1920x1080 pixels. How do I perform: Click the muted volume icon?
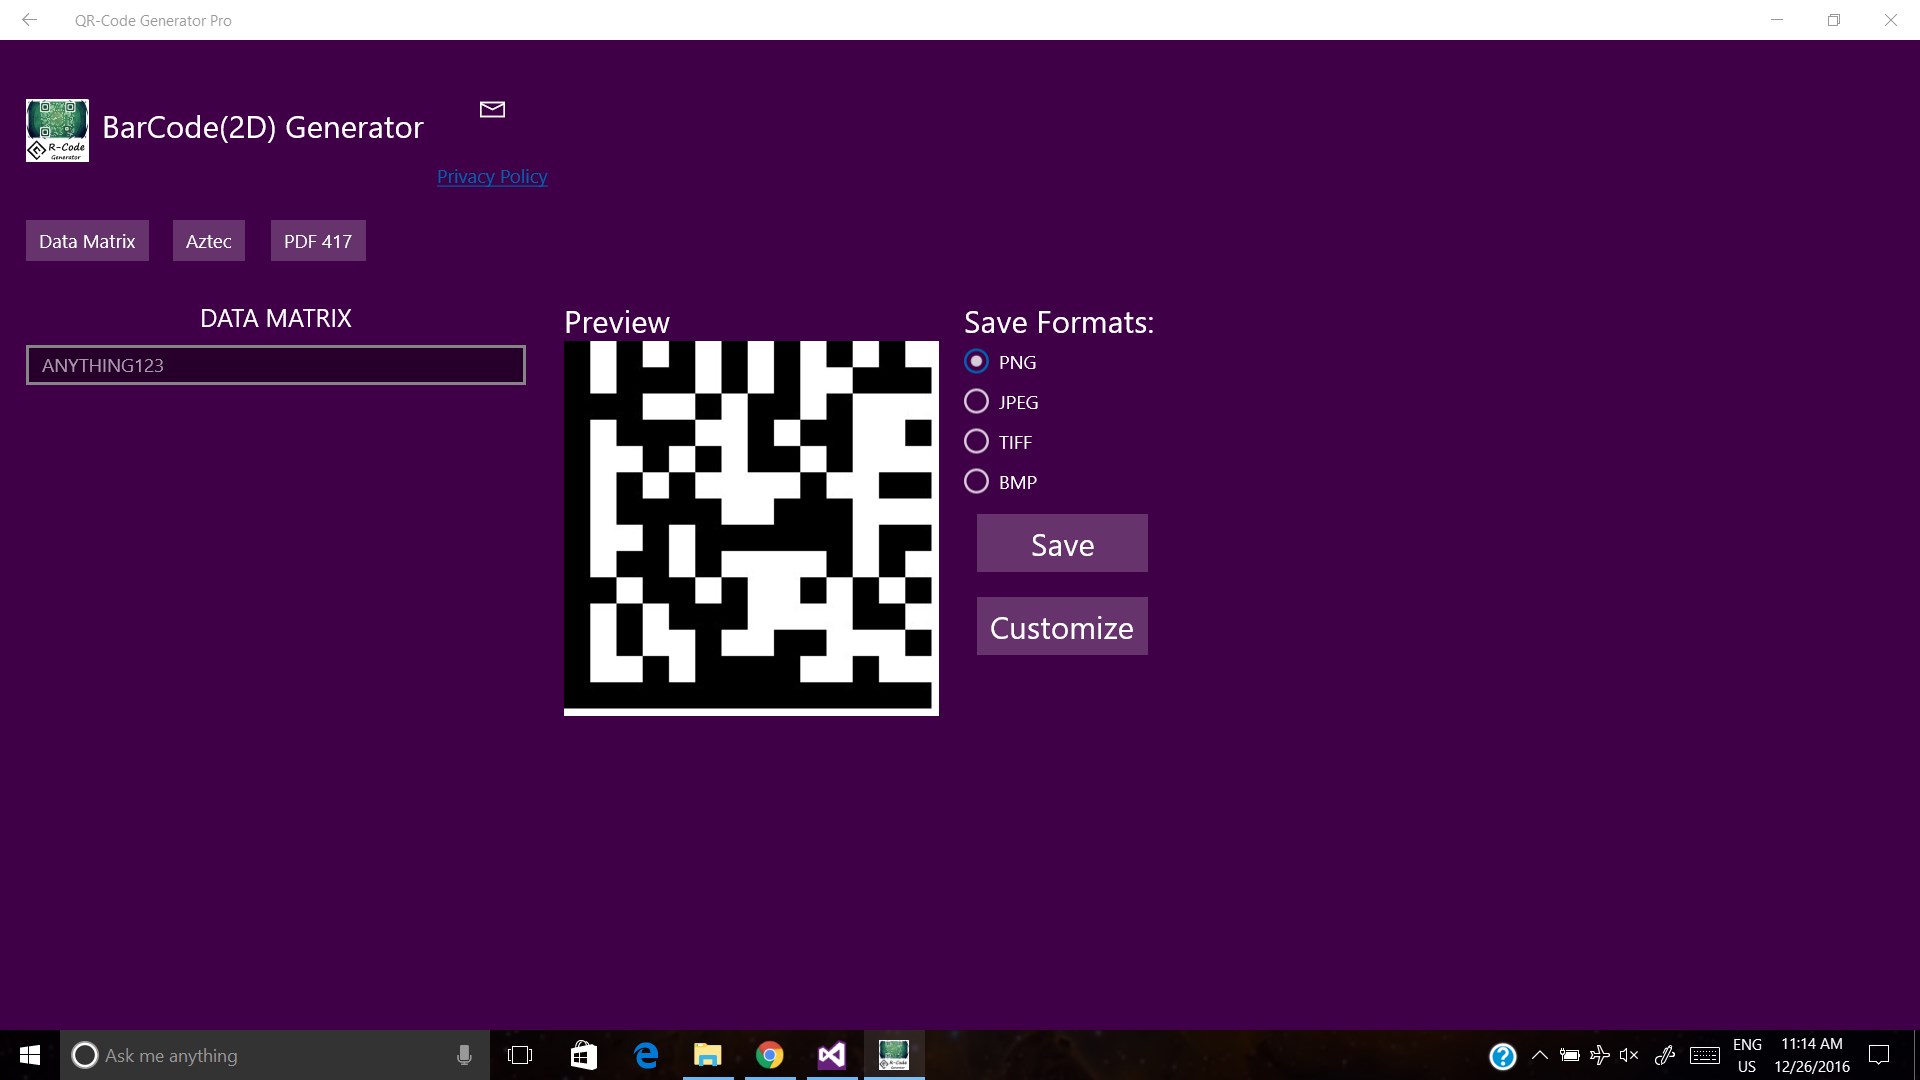[x=1629, y=1055]
